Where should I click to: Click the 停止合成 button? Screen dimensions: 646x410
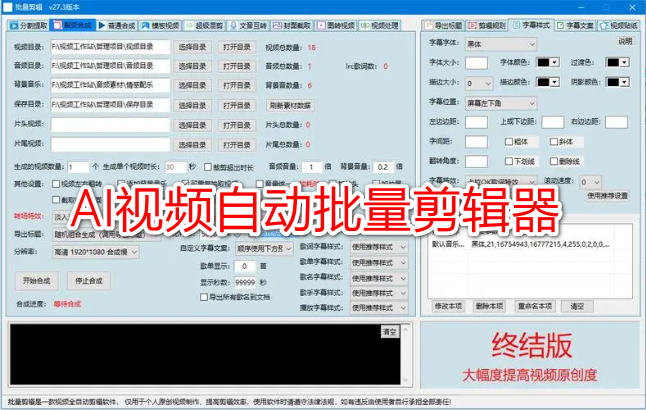click(89, 281)
